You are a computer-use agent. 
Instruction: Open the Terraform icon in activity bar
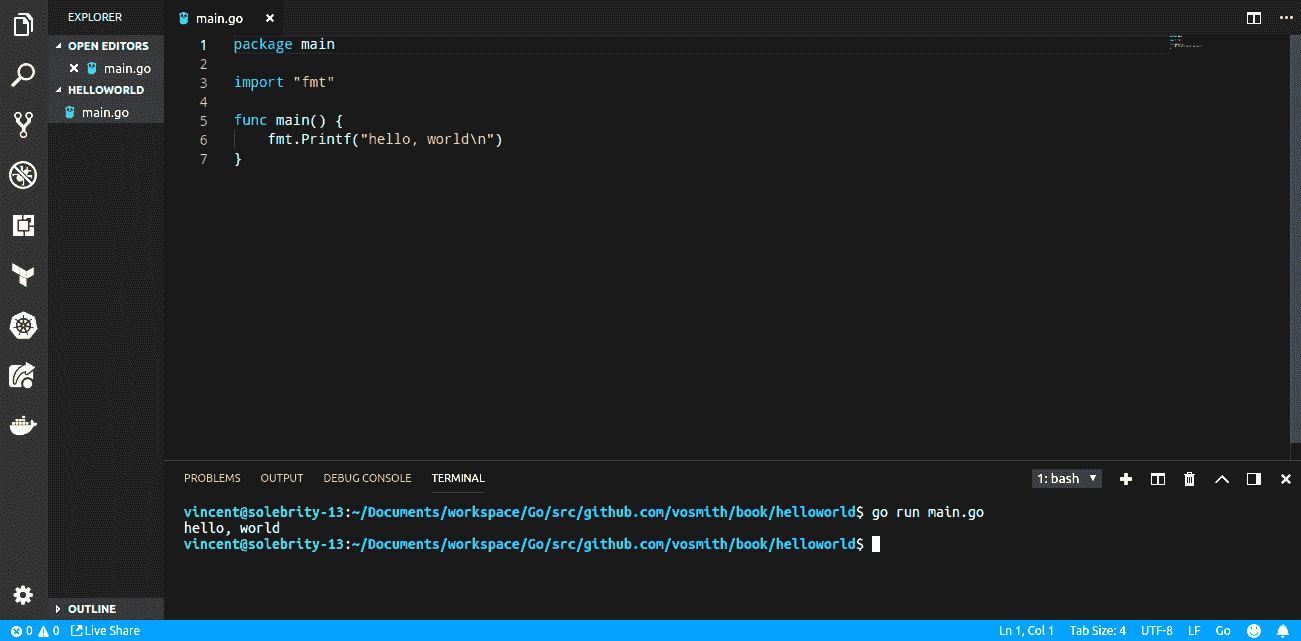coord(23,275)
